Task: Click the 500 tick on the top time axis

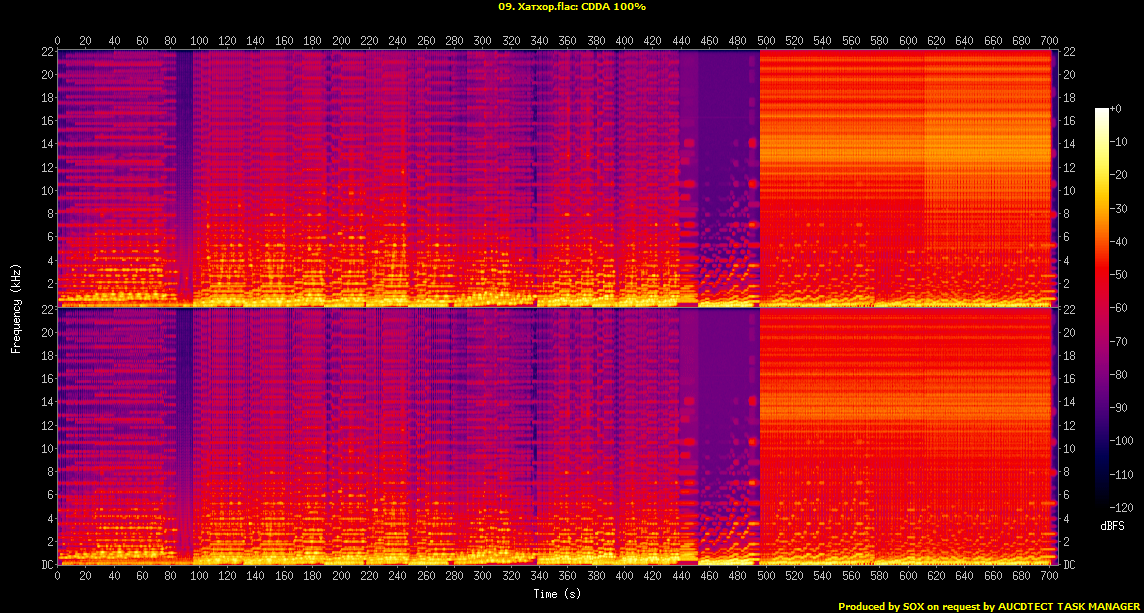Action: click(x=766, y=41)
